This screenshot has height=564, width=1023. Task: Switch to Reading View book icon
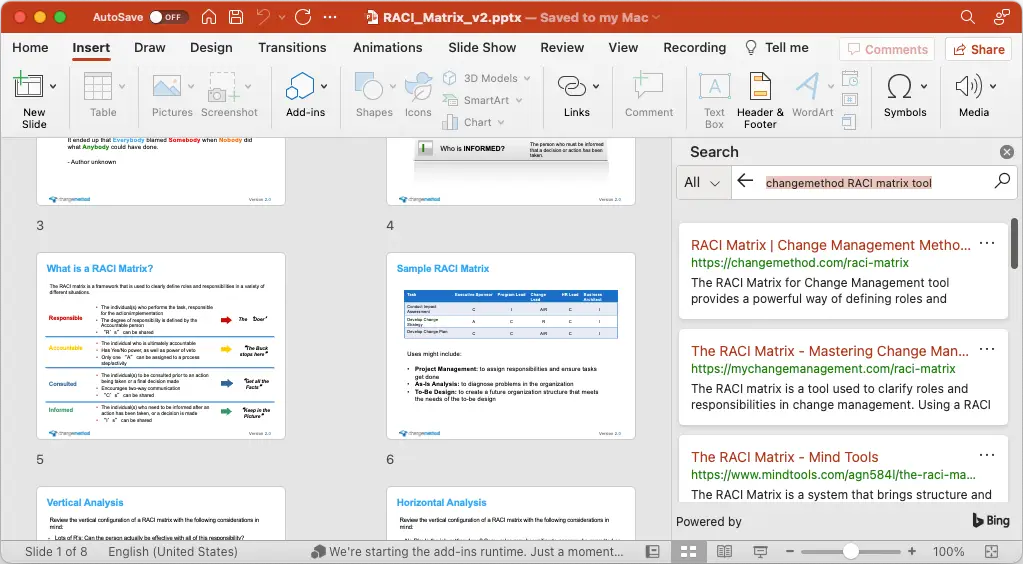click(724, 552)
